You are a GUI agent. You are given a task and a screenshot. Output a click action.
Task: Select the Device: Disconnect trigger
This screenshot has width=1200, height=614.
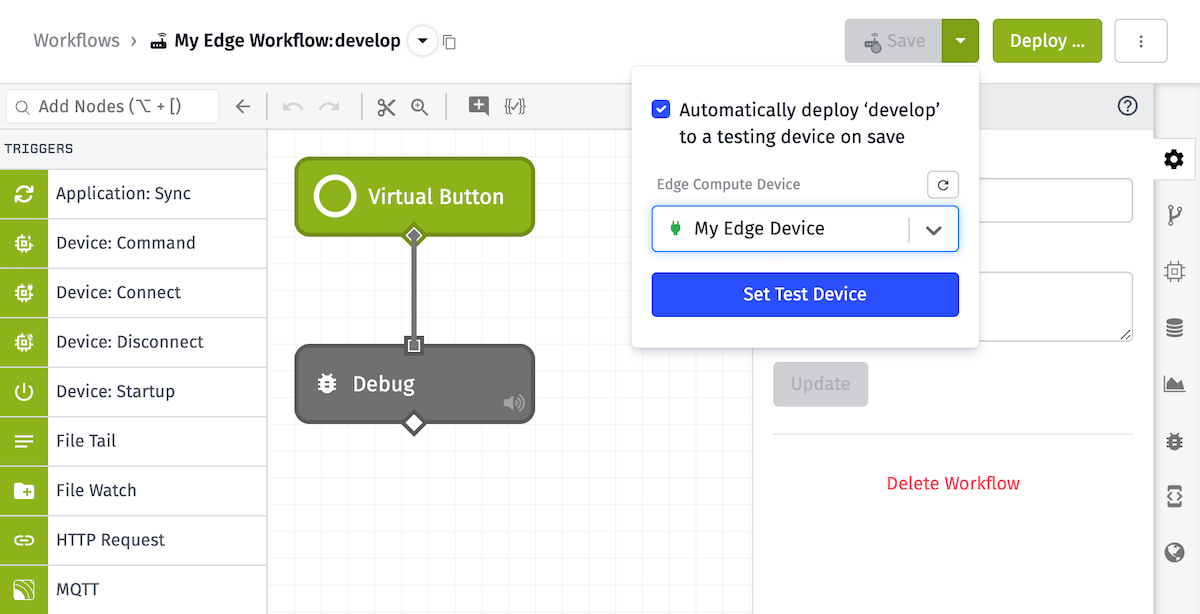pos(133,342)
